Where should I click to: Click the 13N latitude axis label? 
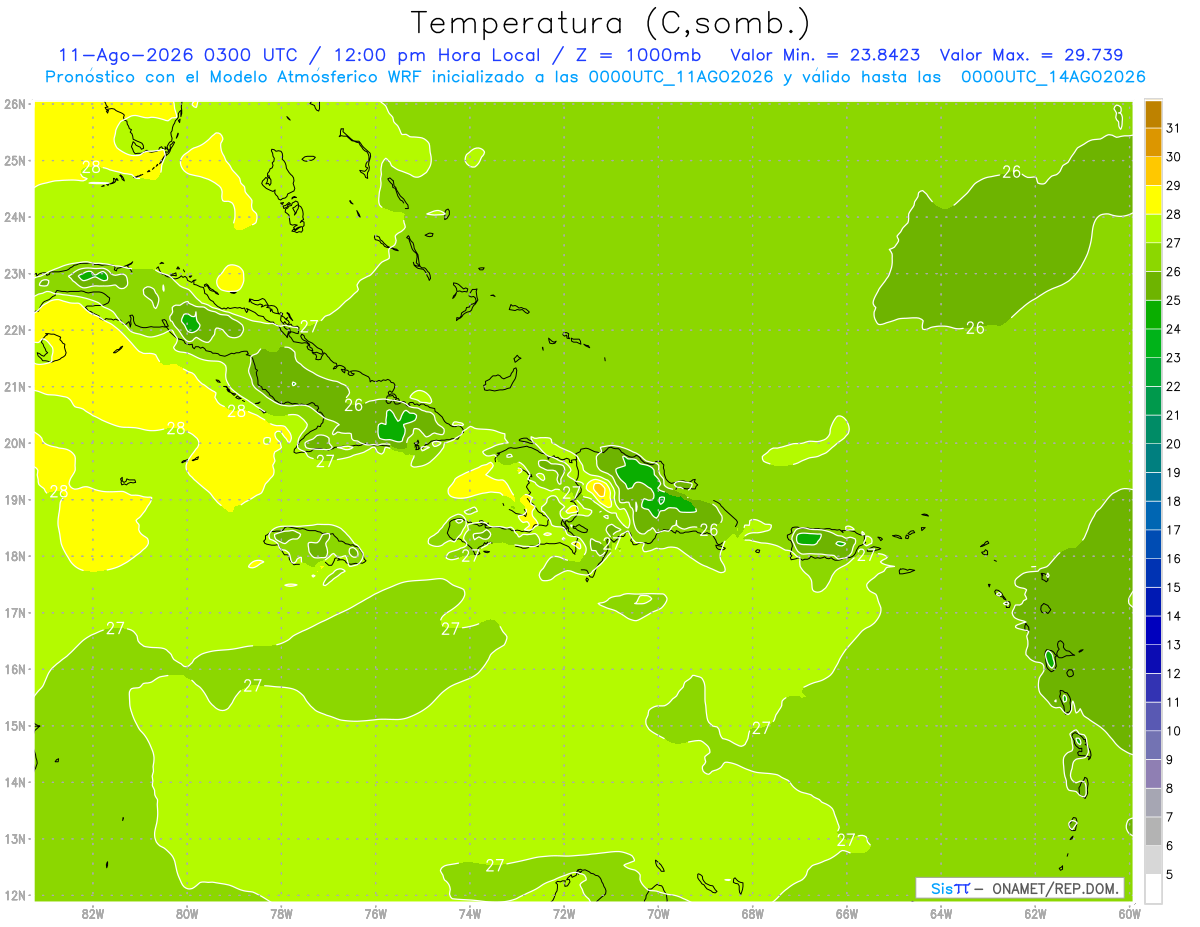click(x=15, y=838)
